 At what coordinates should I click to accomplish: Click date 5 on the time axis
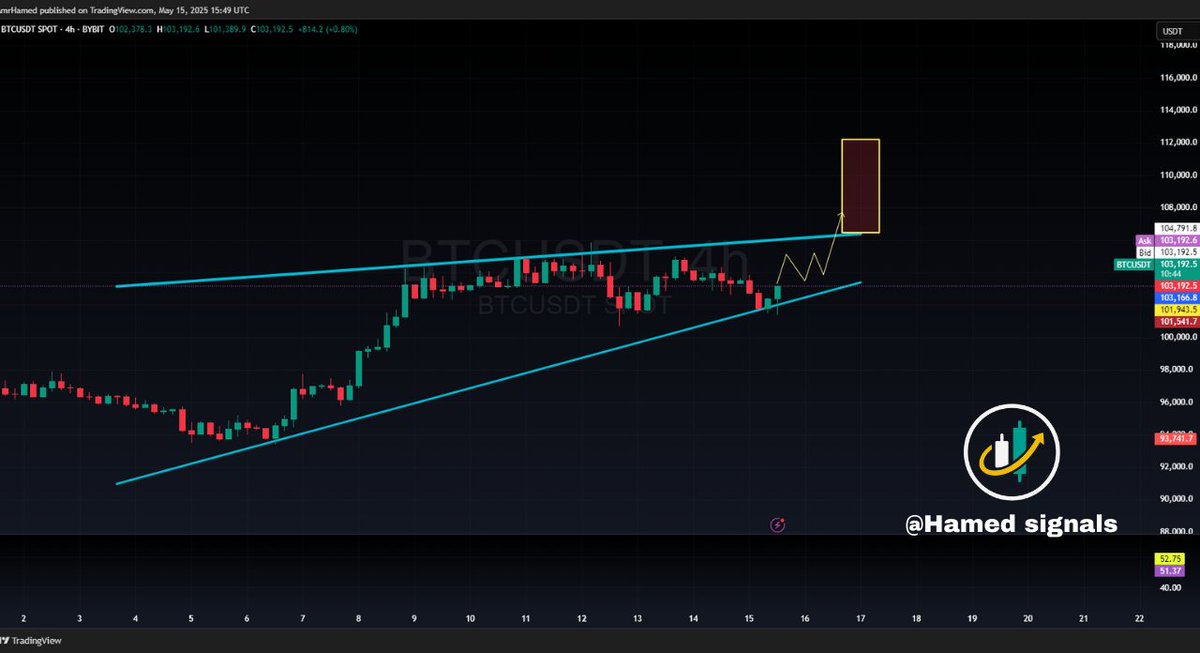coord(190,619)
